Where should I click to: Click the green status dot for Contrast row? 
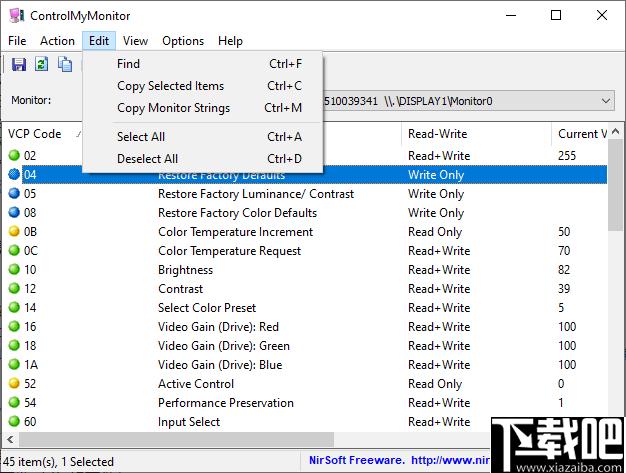coord(14,288)
